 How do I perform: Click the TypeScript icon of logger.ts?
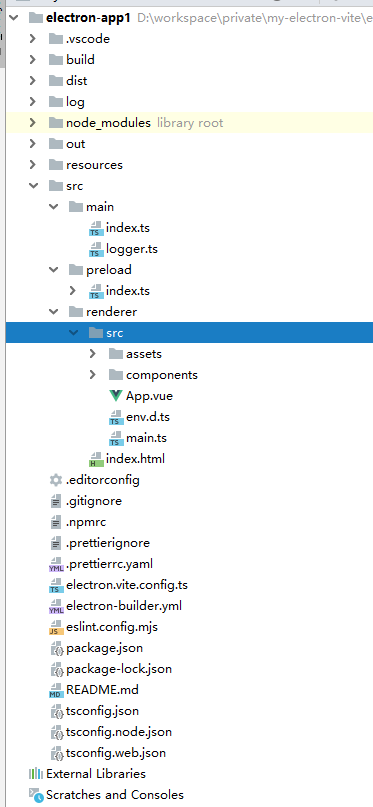pos(96,249)
